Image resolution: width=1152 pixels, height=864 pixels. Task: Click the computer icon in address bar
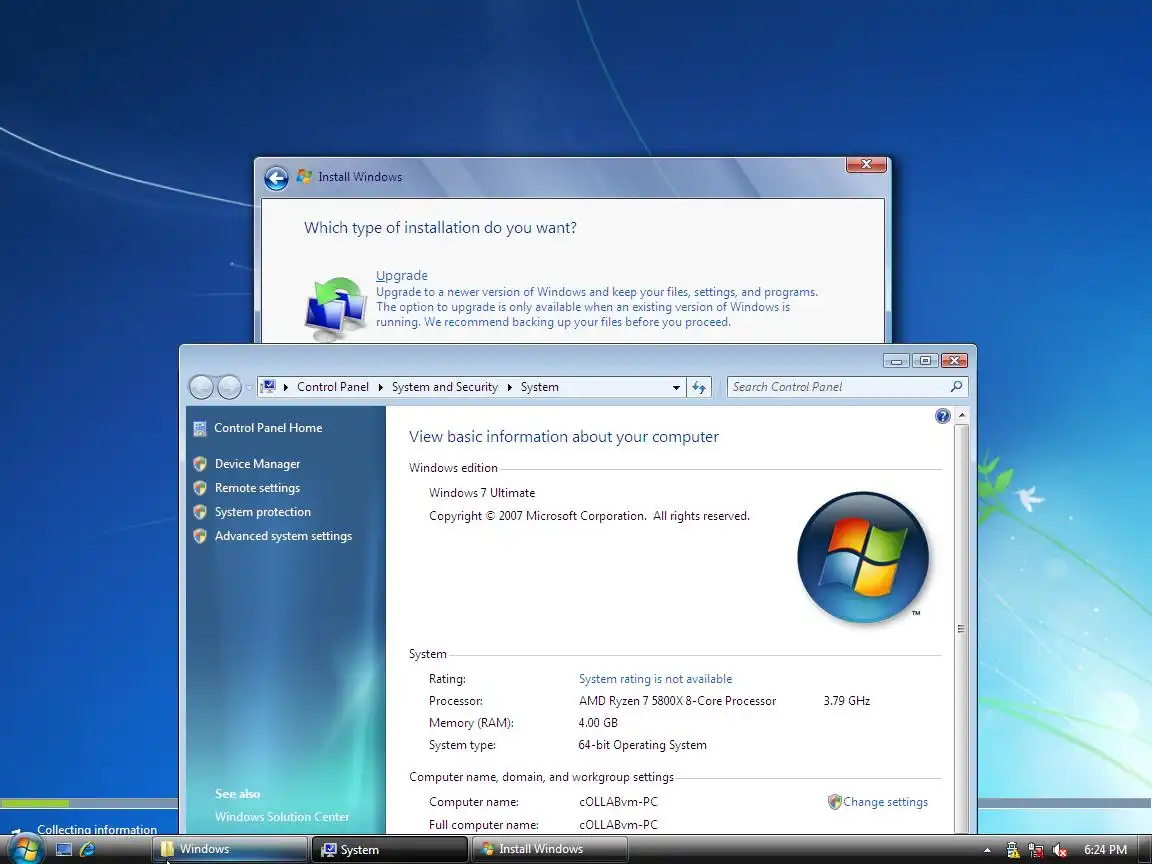click(268, 386)
